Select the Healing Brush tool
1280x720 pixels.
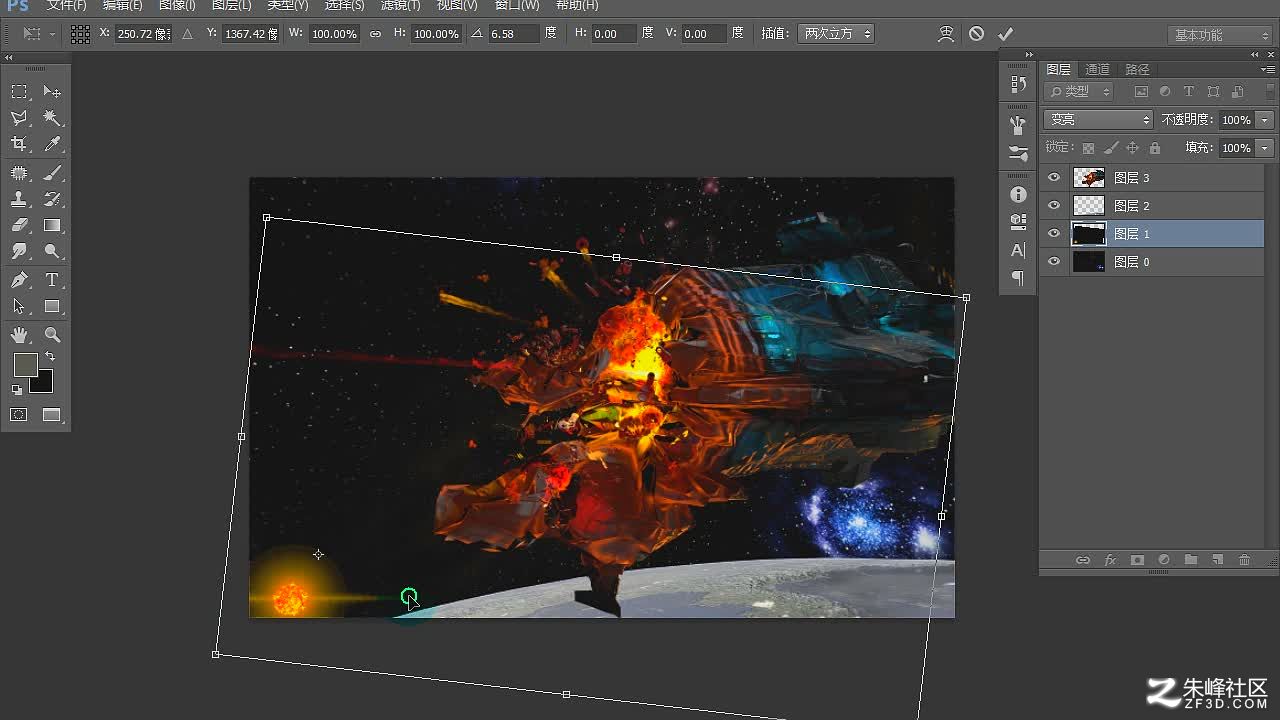pyautogui.click(x=19, y=173)
